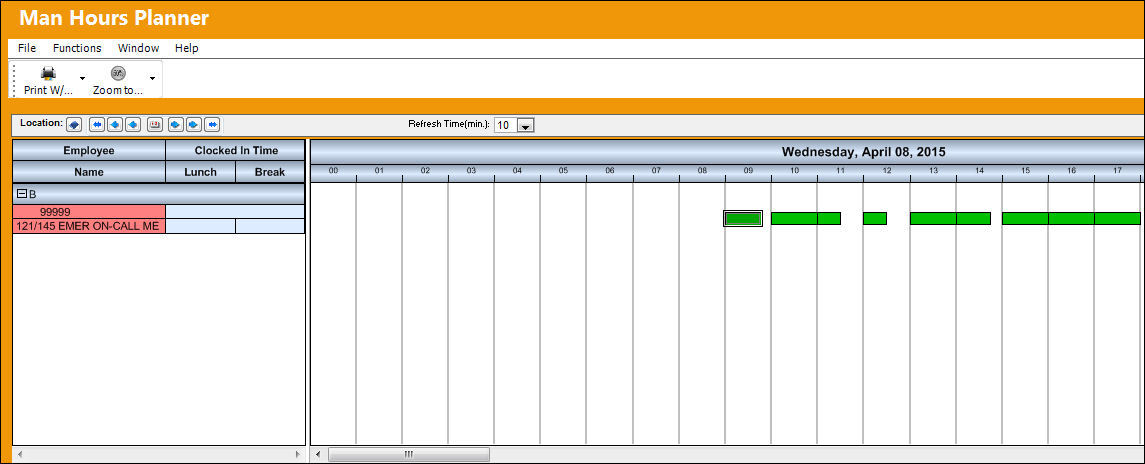The height and width of the screenshot is (464, 1145).
Task: Click the single left arrow right after double-left arrow
Action: click(x=115, y=125)
